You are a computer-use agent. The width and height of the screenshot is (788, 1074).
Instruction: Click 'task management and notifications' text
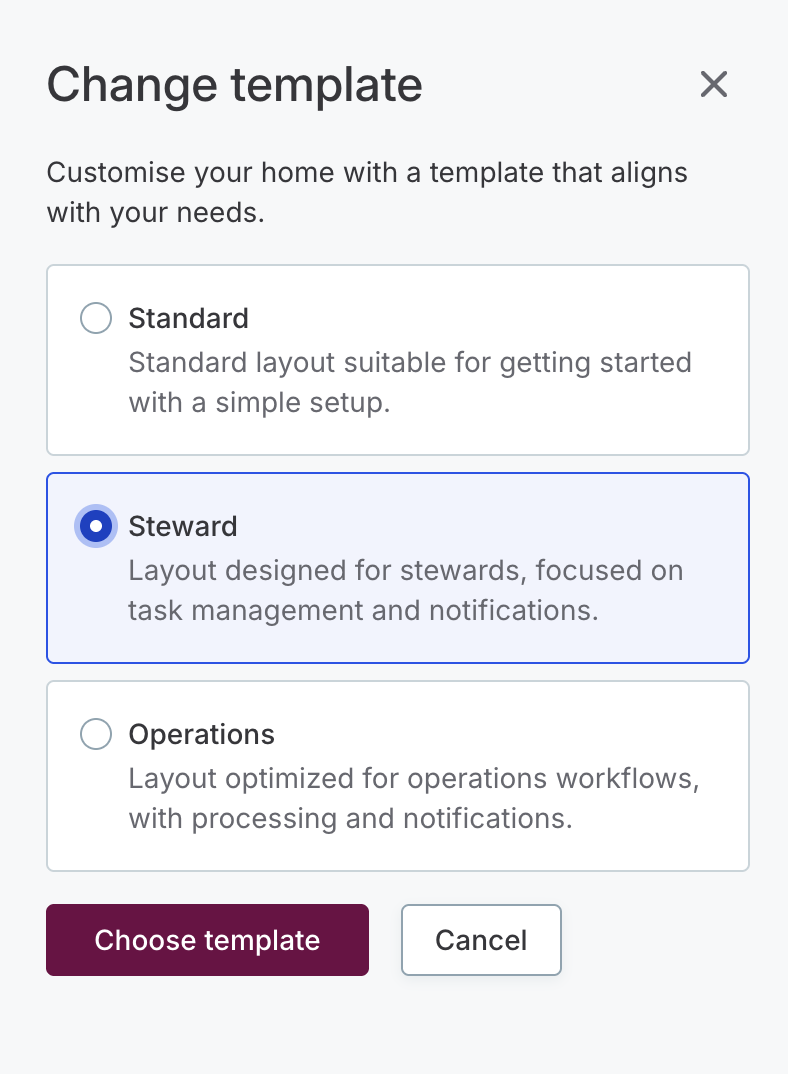363,611
